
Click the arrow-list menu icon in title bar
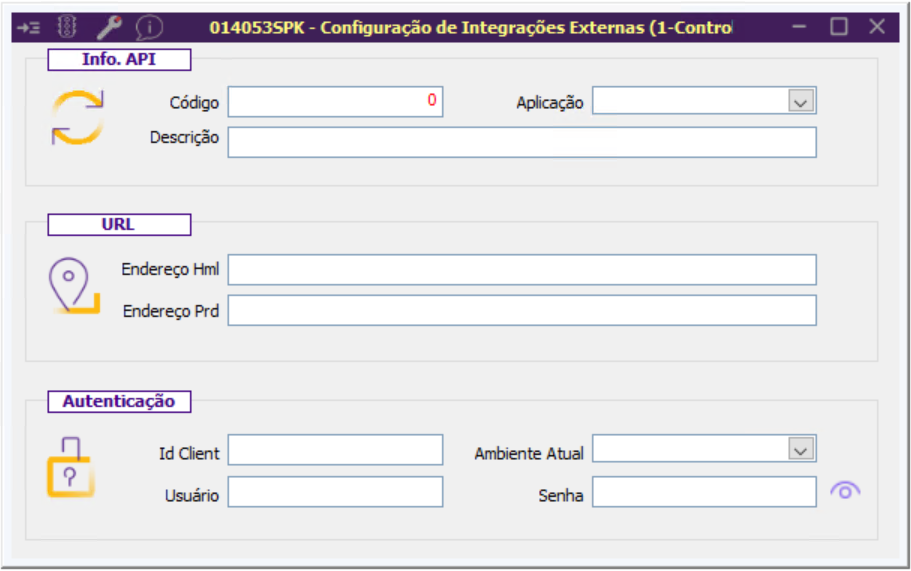point(29,27)
